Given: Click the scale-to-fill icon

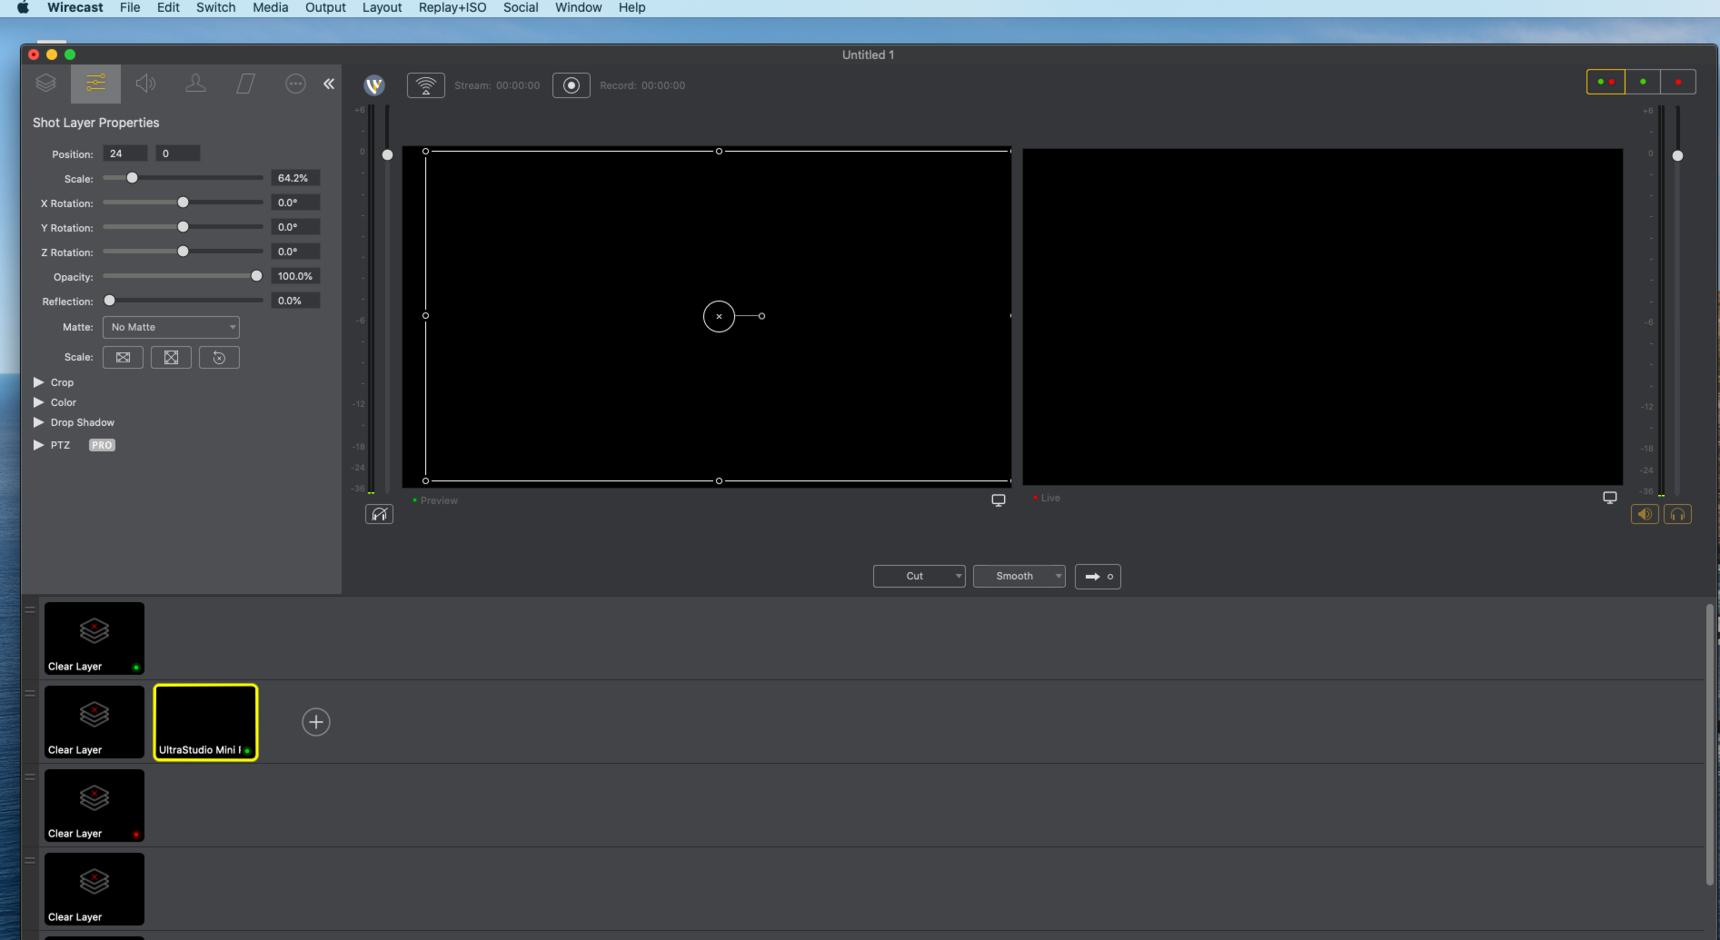Looking at the screenshot, I should tap(171, 357).
